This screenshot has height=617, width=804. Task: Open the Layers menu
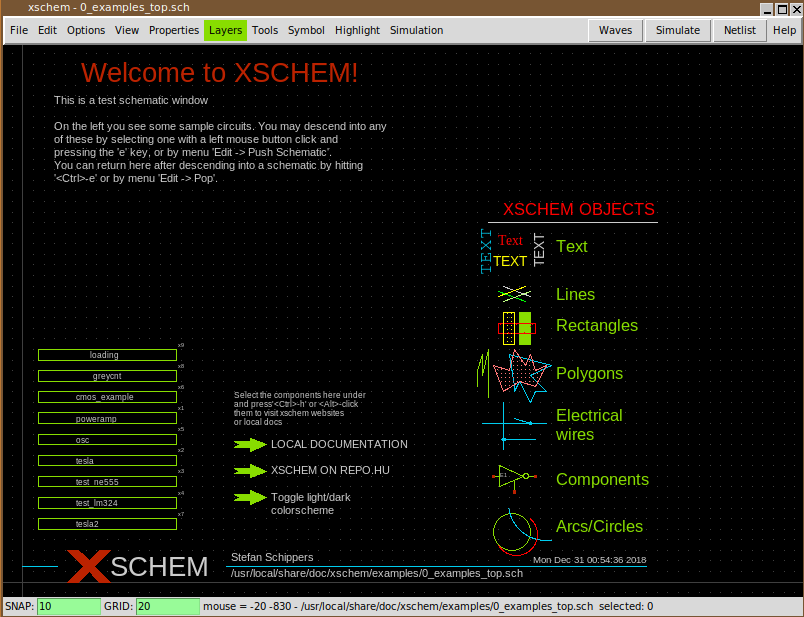click(x=225, y=30)
